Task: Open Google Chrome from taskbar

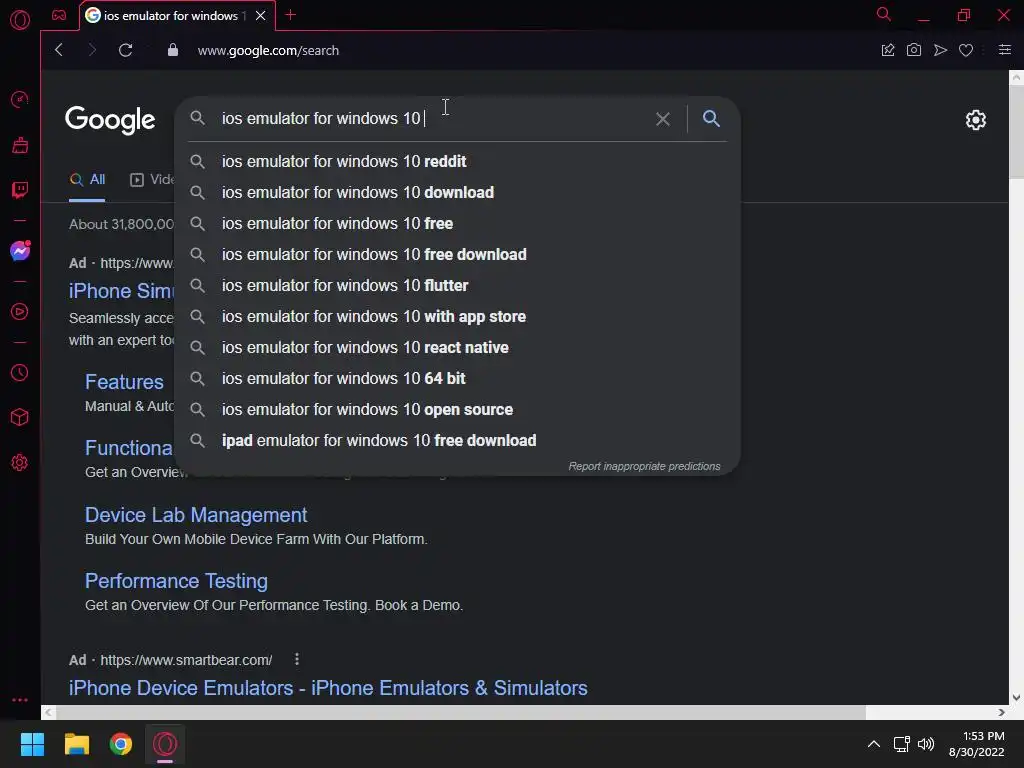Action: 121,744
